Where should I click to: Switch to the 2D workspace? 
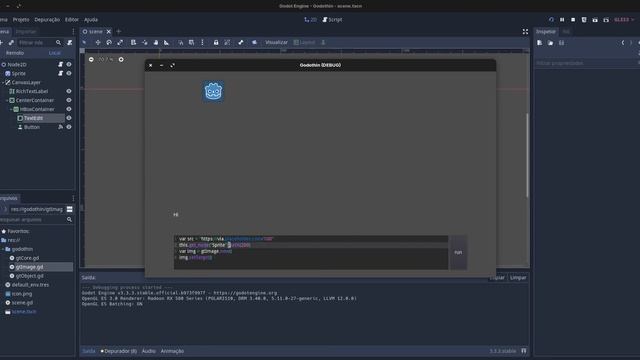tap(310, 20)
